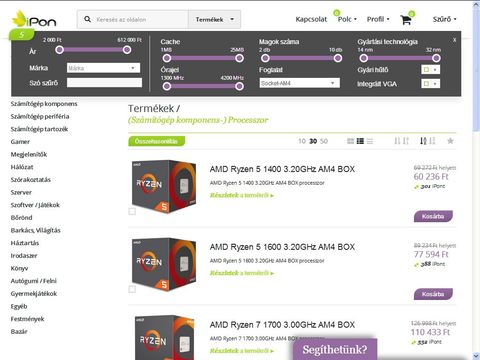480x360 pixels.
Task: Focus the Szó szűrő text field
Action: point(104,82)
